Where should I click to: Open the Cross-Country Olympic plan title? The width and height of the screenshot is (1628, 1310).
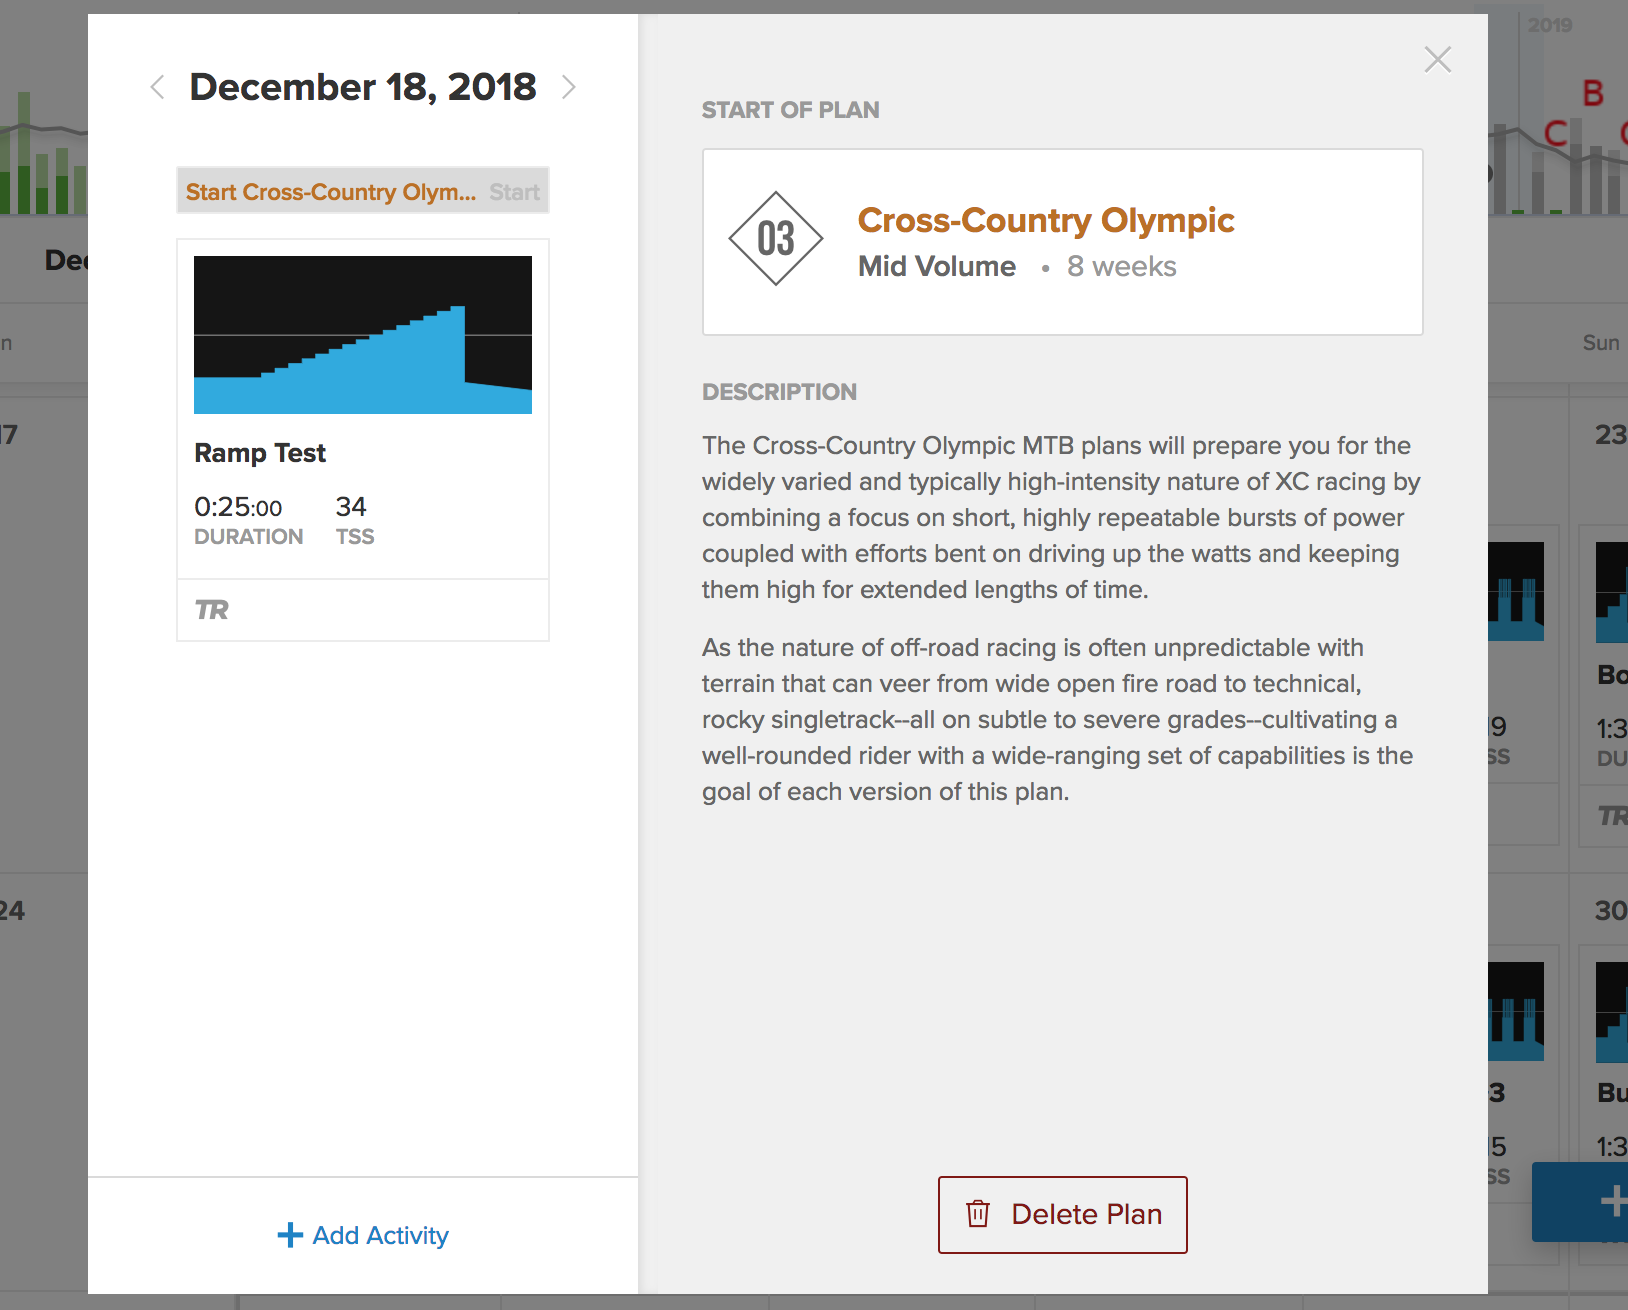pyautogui.click(x=1046, y=220)
